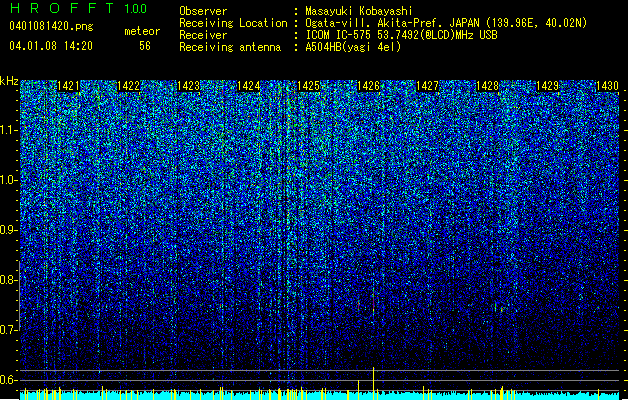Click the 1429 time marker

tap(548, 86)
